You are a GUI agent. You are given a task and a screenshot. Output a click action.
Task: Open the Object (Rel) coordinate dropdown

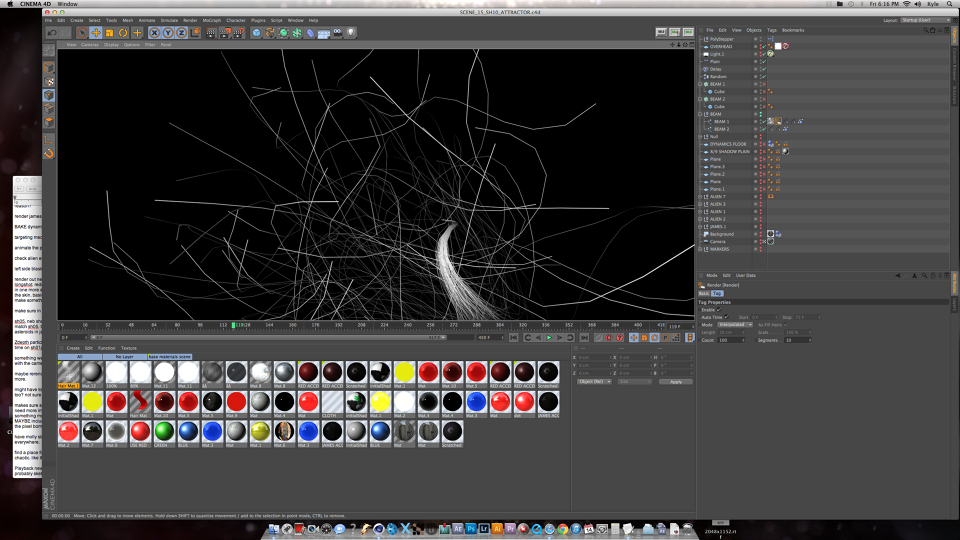594,381
